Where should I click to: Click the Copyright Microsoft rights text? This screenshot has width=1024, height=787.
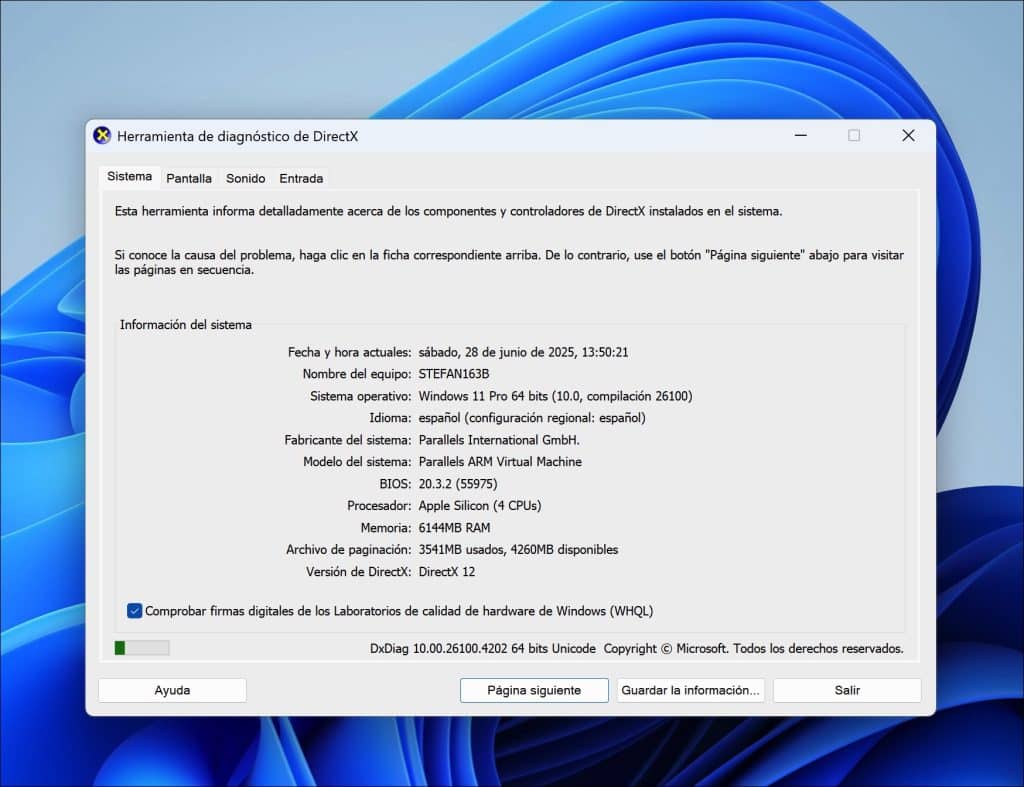(754, 649)
